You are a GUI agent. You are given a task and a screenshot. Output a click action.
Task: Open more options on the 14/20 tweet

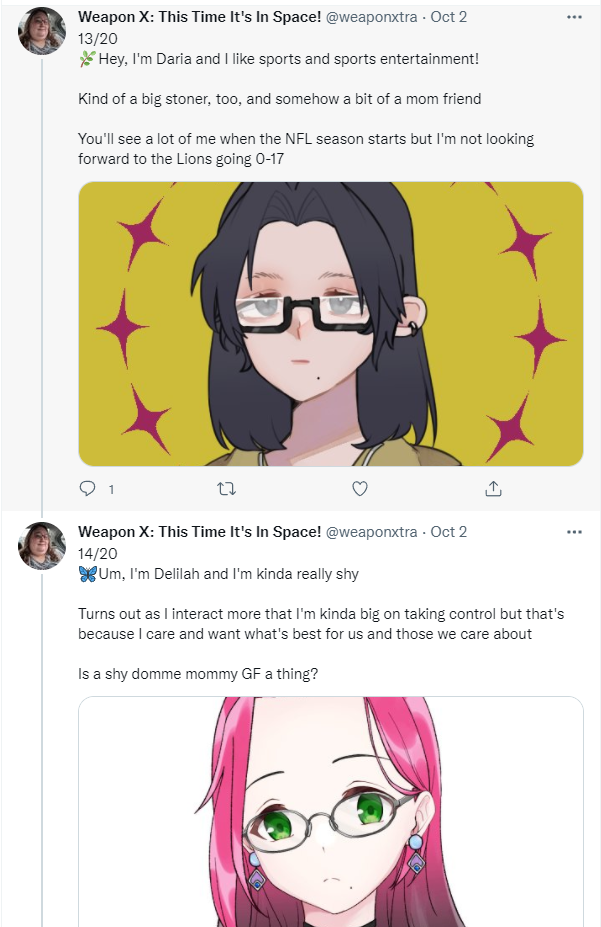pos(574,532)
